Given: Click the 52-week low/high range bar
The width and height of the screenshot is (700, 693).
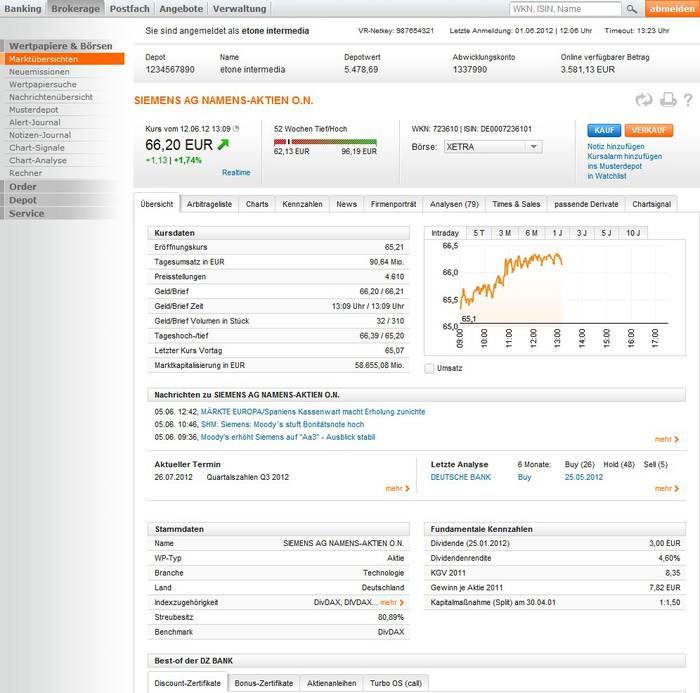Looking at the screenshot, I should [x=325, y=142].
